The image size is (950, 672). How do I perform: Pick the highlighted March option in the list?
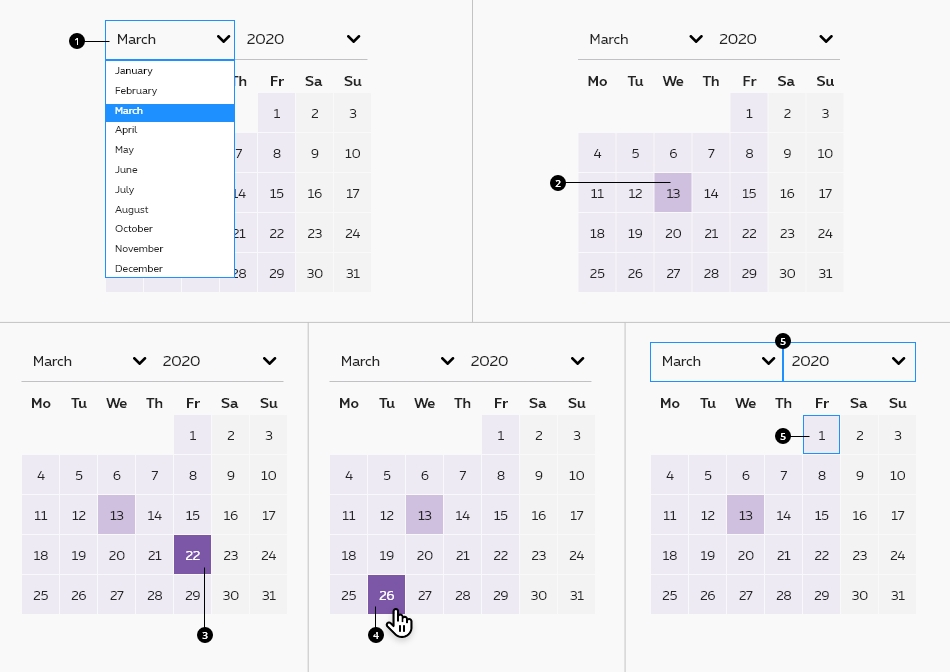coord(129,111)
